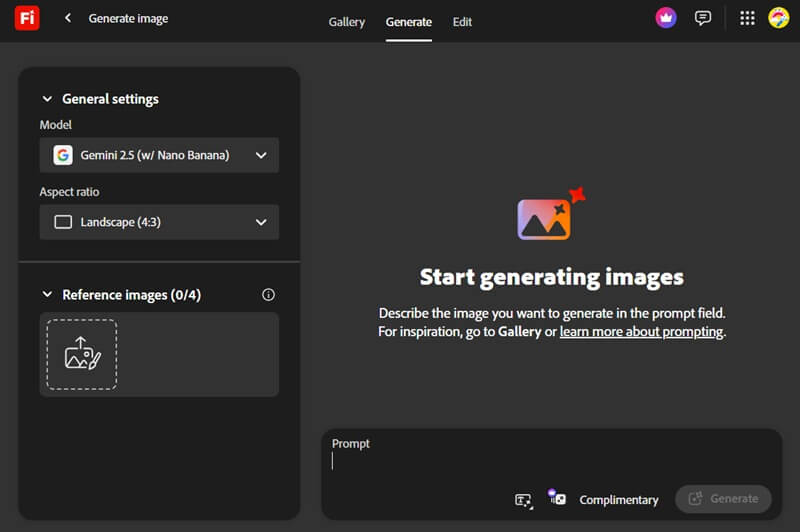Open the user profile avatar

tap(779, 18)
